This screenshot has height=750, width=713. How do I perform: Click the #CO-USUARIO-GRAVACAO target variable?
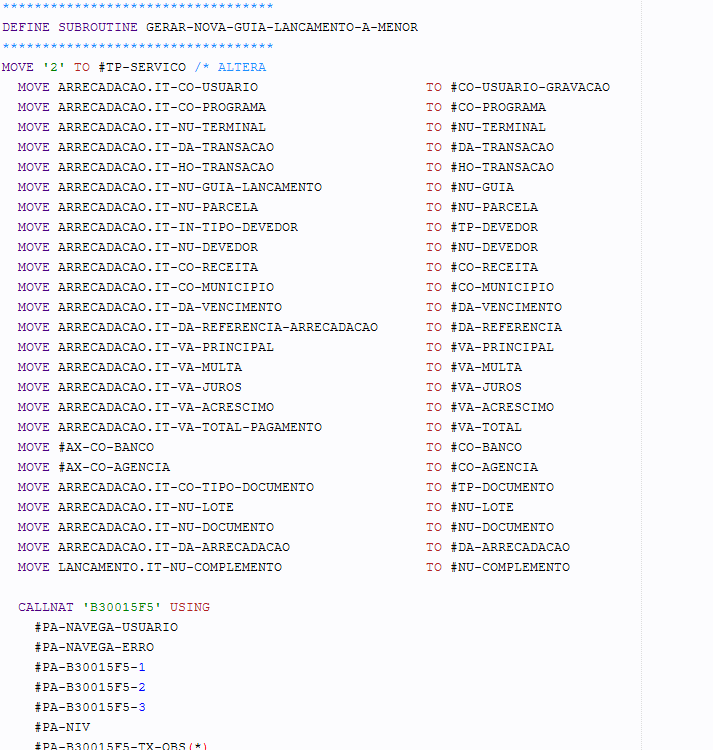click(x=529, y=87)
